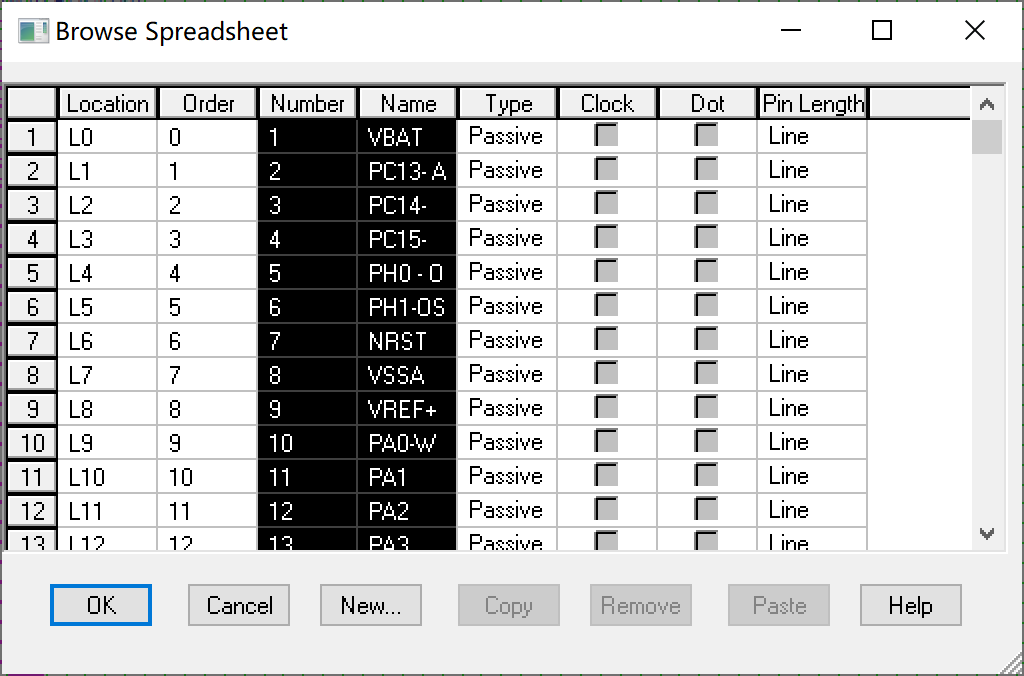
Task: Enable Clock for pin 3 PC14-
Action: pyautogui.click(x=606, y=203)
